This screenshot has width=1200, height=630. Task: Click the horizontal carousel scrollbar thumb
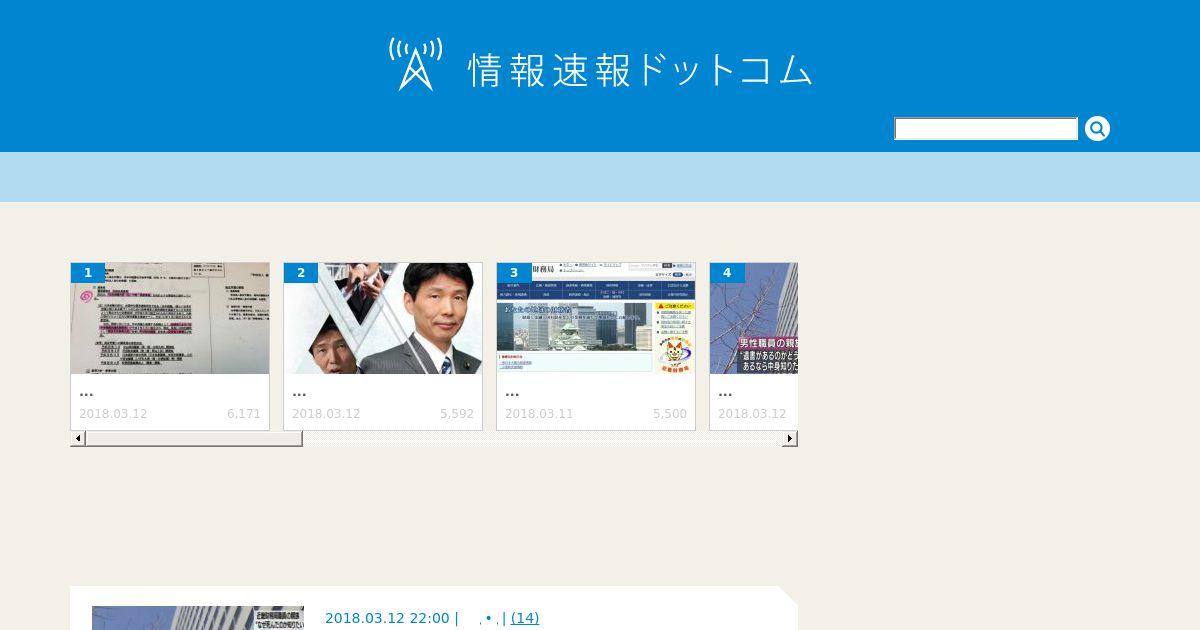[194, 439]
